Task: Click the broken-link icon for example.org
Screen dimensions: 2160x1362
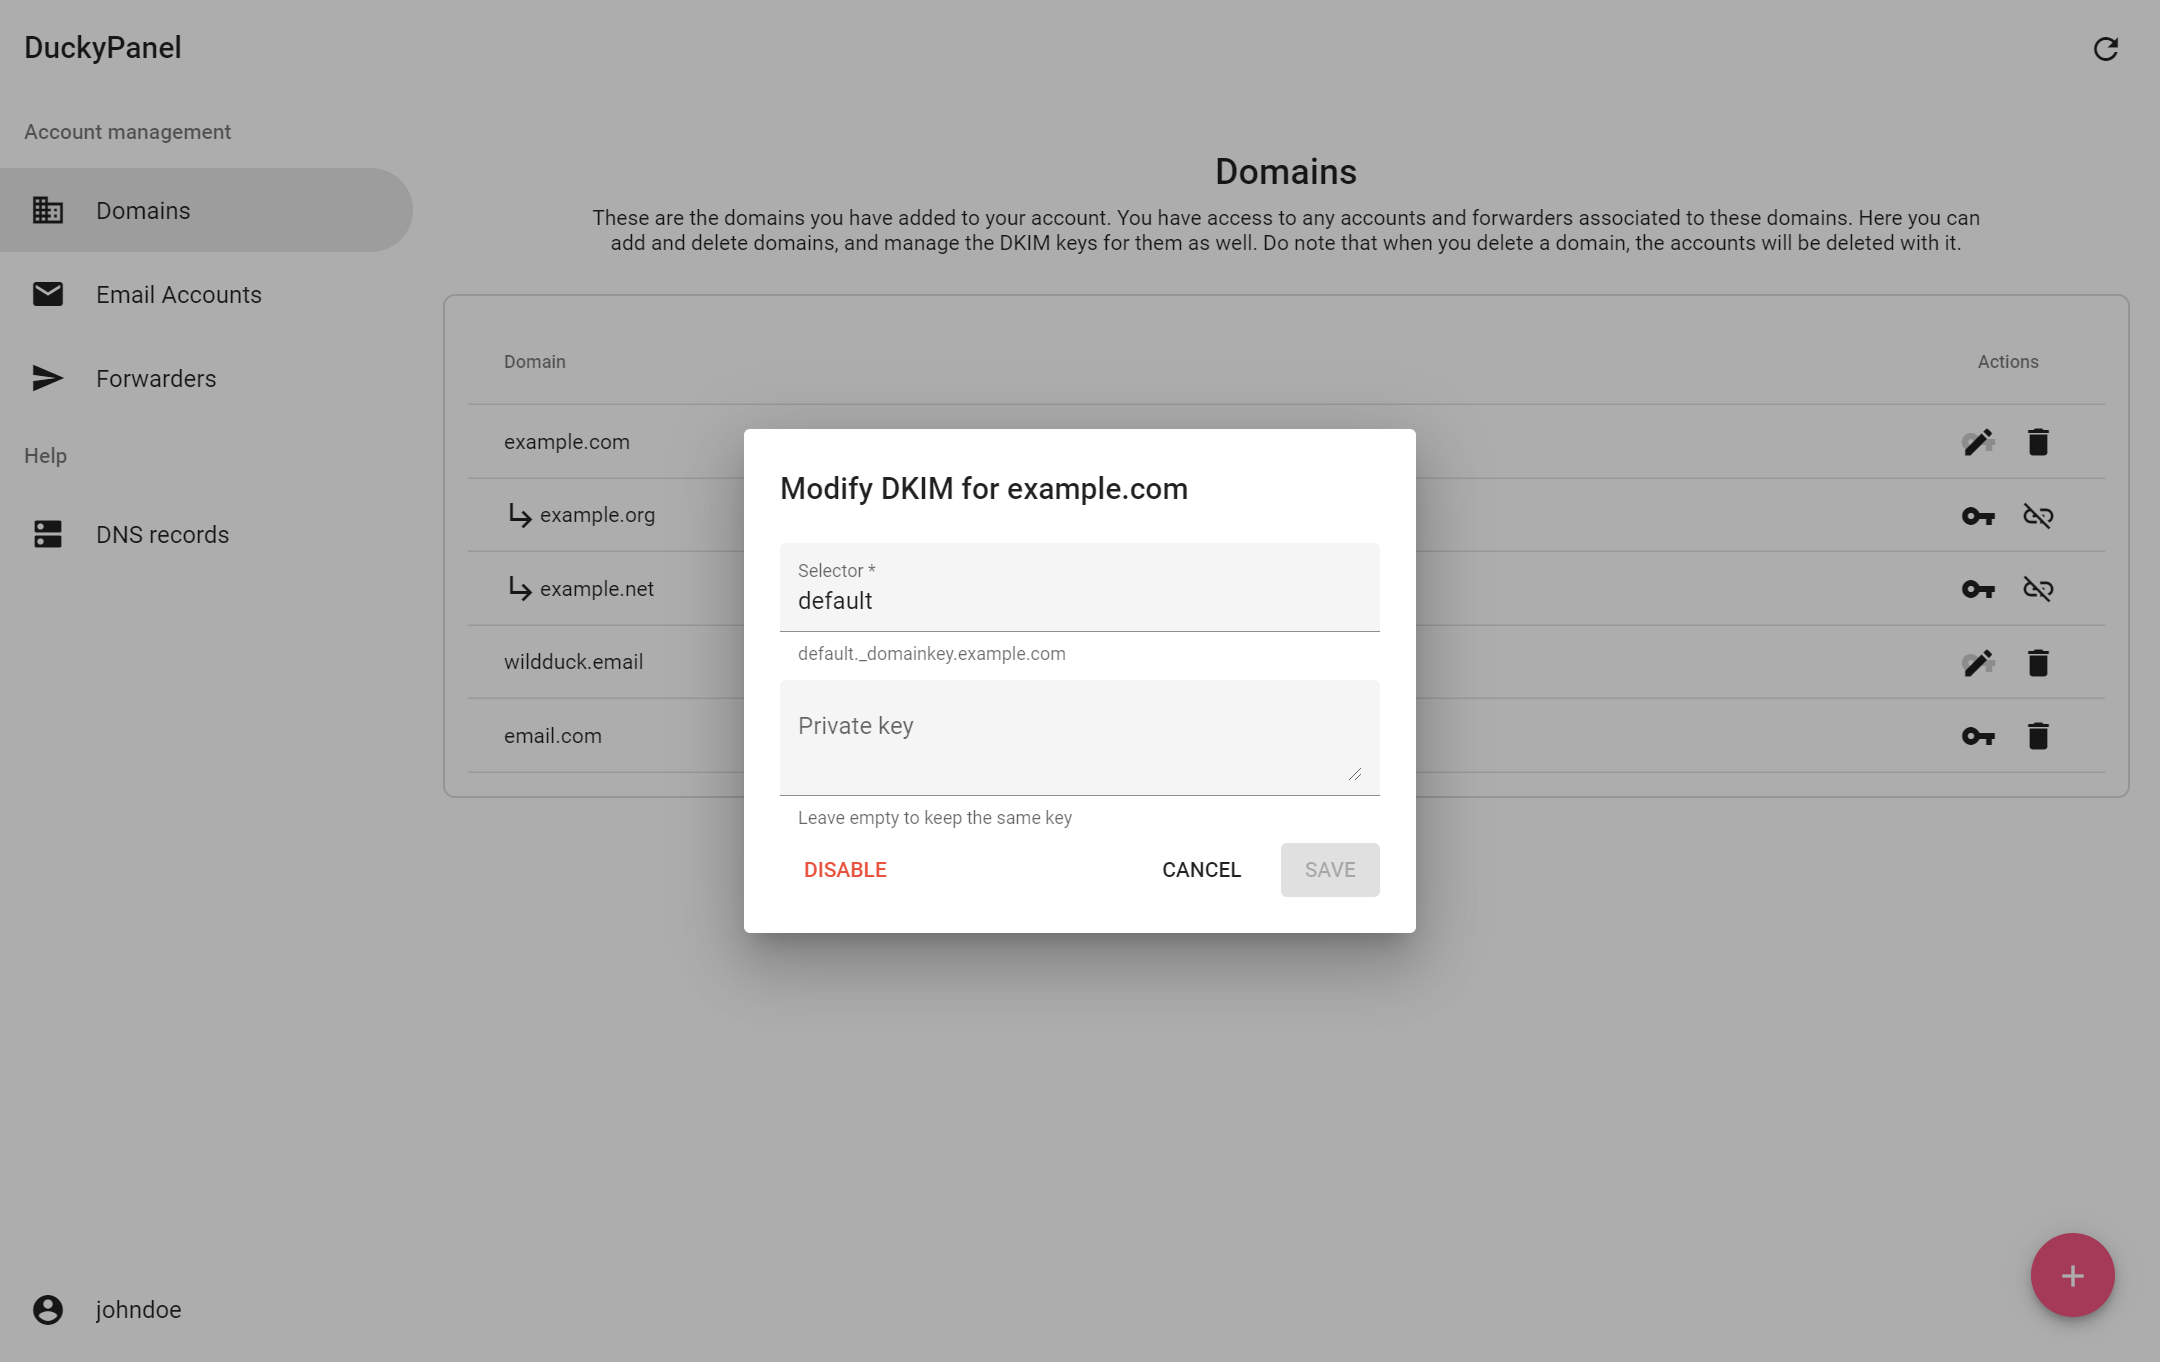Action: point(2039,515)
